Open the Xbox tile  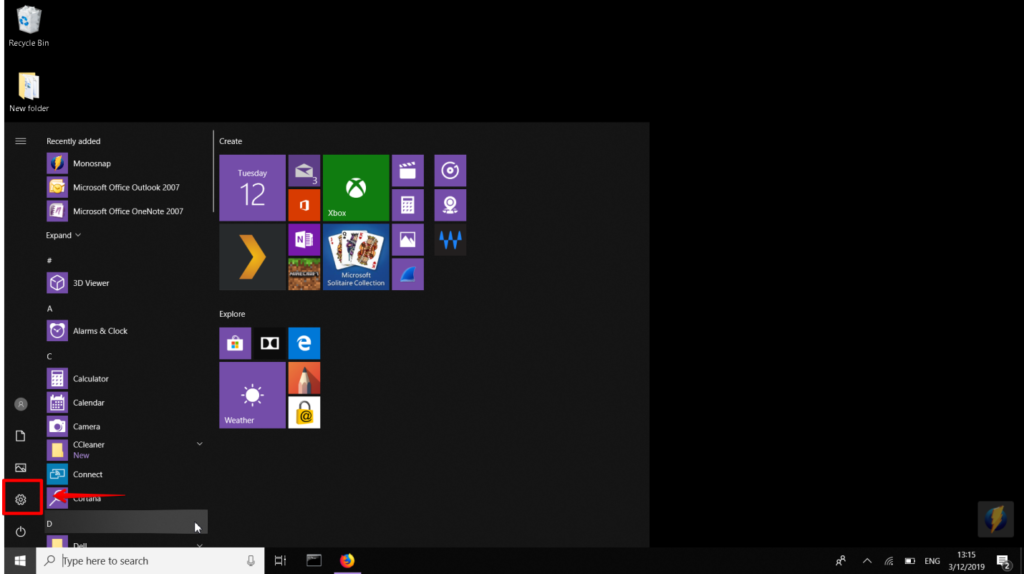pyautogui.click(x=356, y=188)
